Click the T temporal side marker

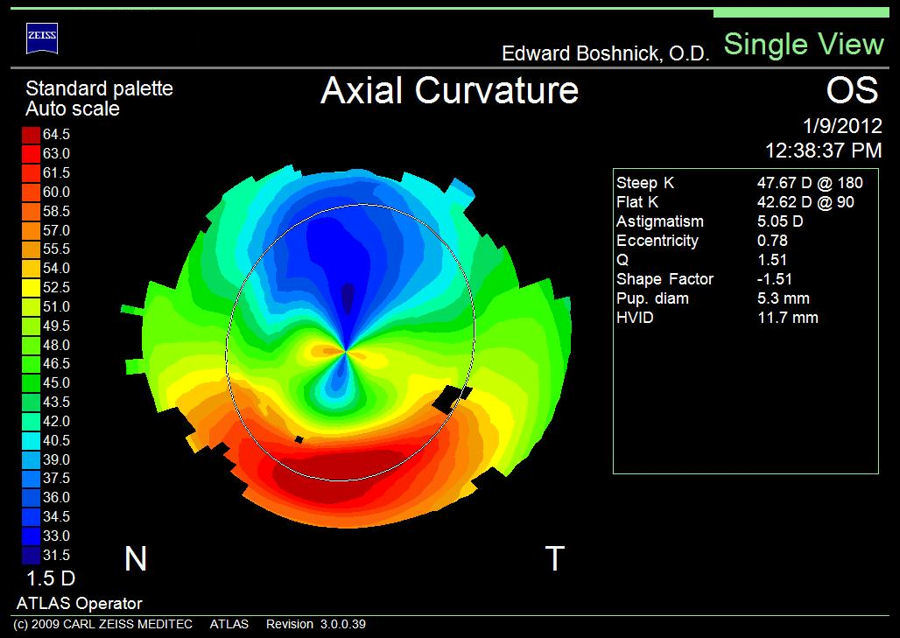[x=554, y=559]
